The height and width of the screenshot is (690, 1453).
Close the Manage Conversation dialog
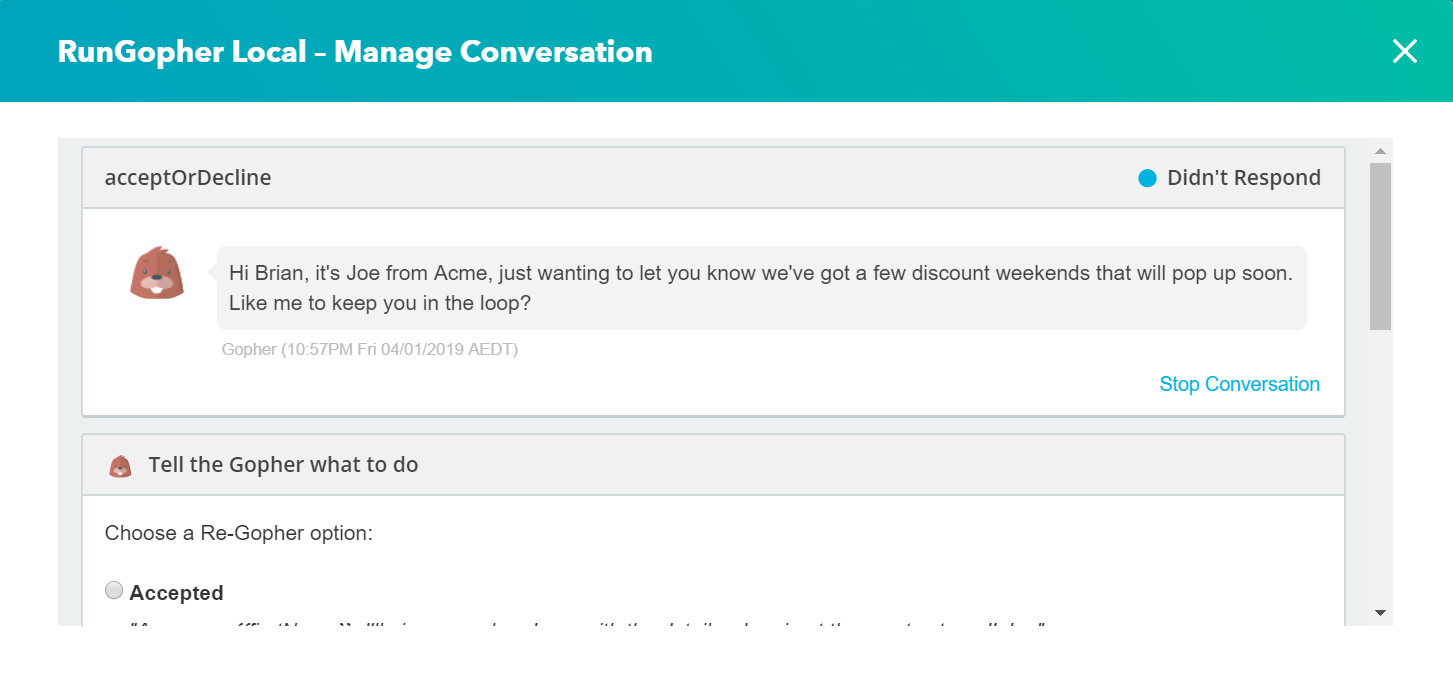click(x=1404, y=52)
